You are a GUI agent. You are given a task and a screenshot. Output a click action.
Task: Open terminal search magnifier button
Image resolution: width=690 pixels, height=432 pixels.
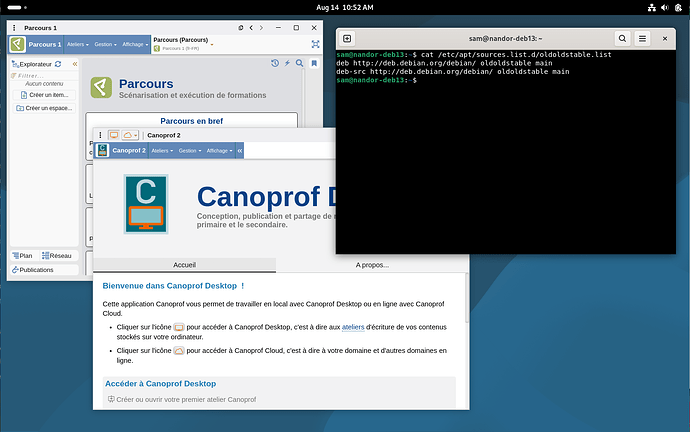tap(622, 38)
